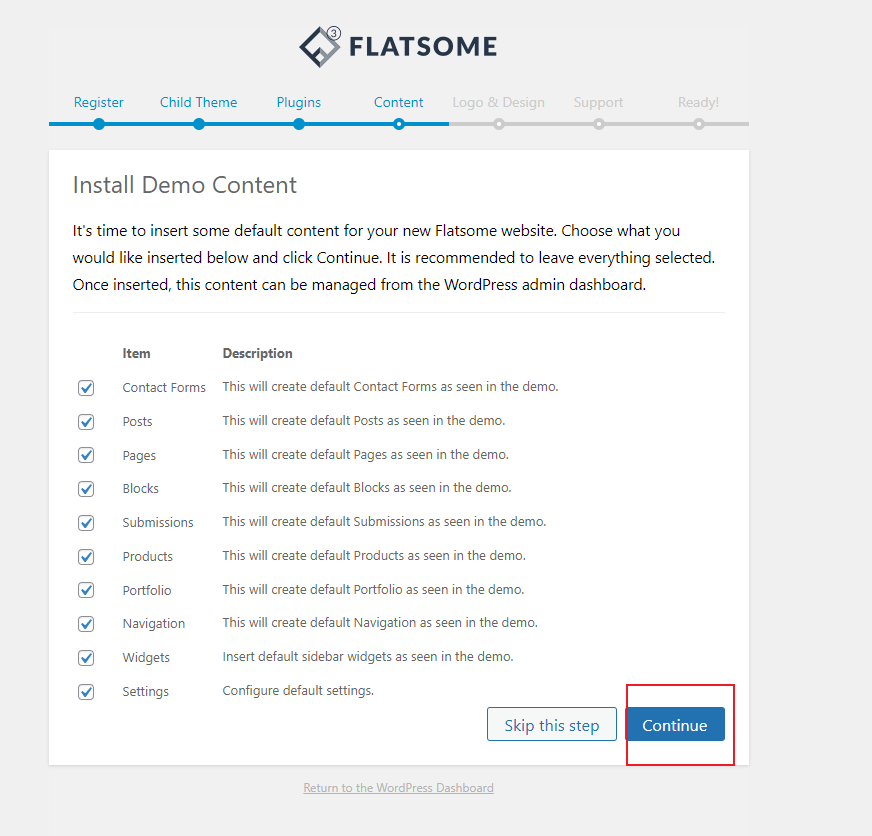The height and width of the screenshot is (836, 872).
Task: Click the Posts item label
Action: 137,422
